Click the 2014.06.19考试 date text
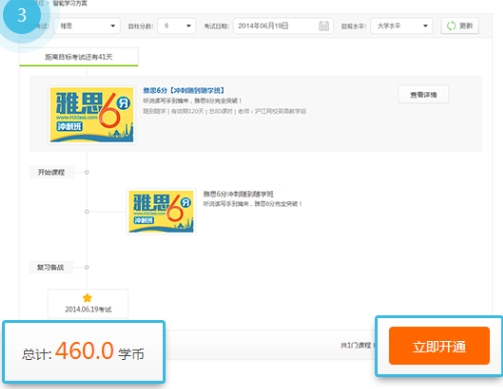This screenshot has height=389, width=503. click(88, 309)
